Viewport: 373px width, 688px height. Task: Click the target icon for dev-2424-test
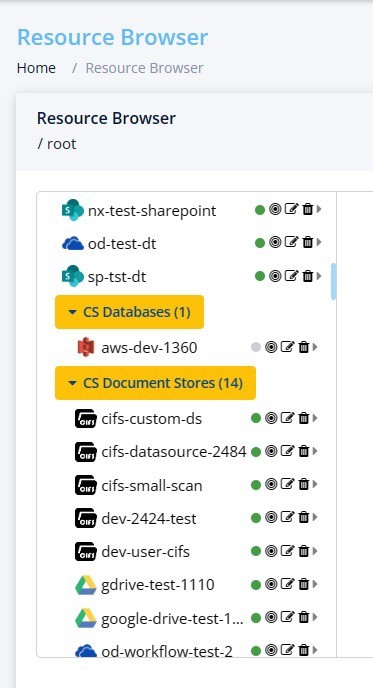[x=271, y=517]
